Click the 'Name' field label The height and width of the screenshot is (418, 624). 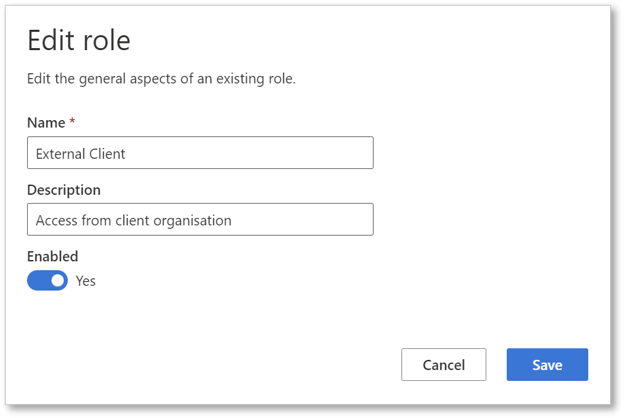point(46,123)
